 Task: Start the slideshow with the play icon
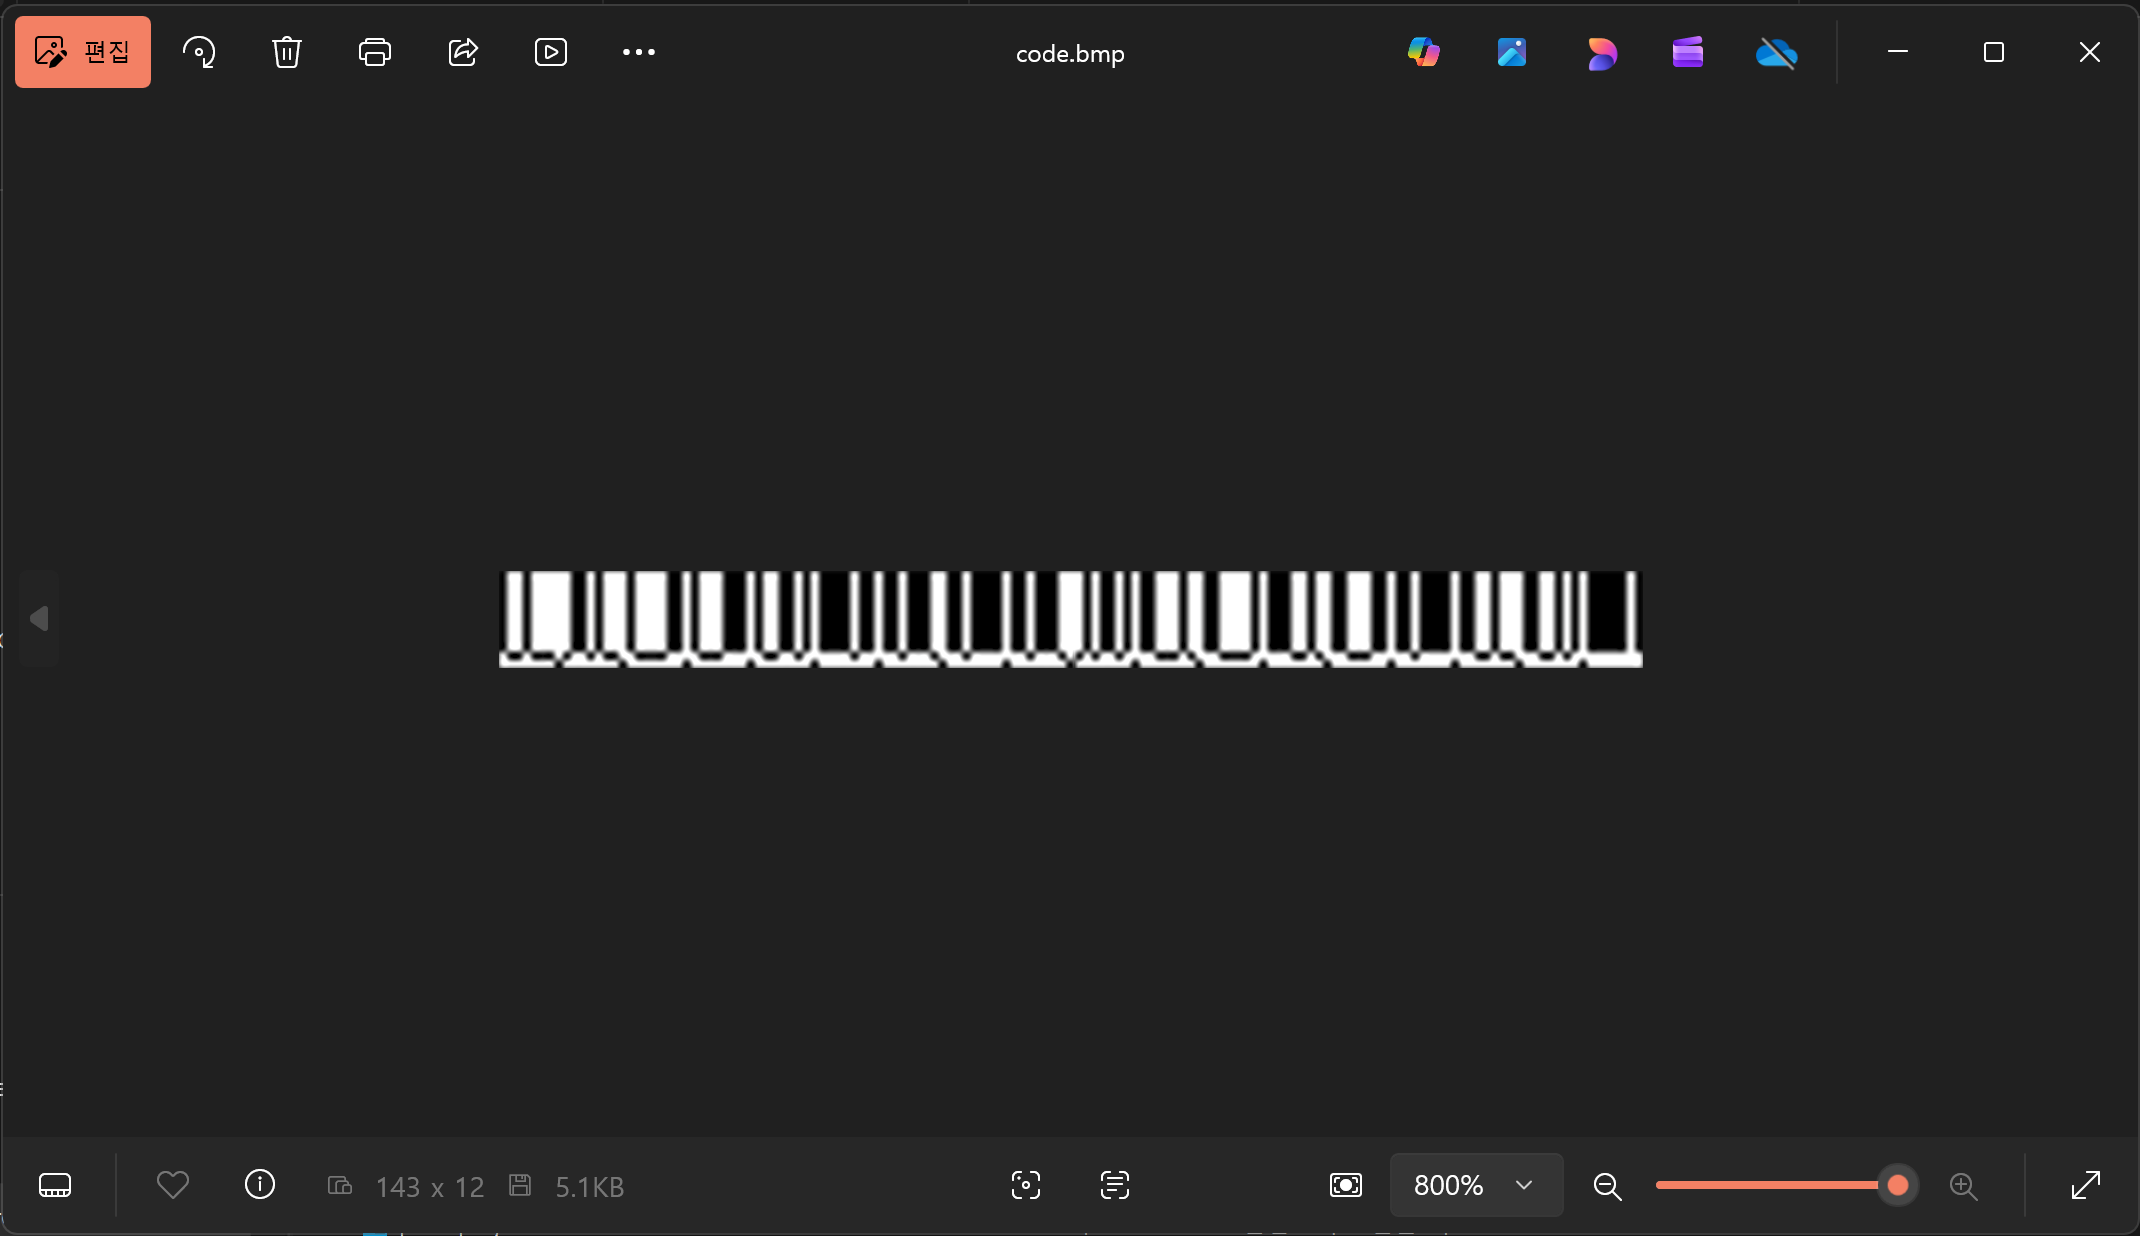pos(551,52)
